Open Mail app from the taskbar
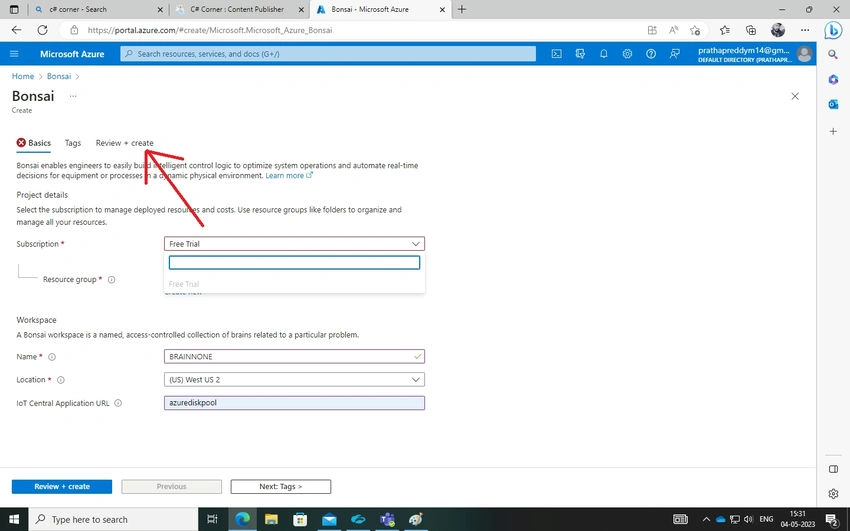This screenshot has width=850, height=531. tap(329, 519)
